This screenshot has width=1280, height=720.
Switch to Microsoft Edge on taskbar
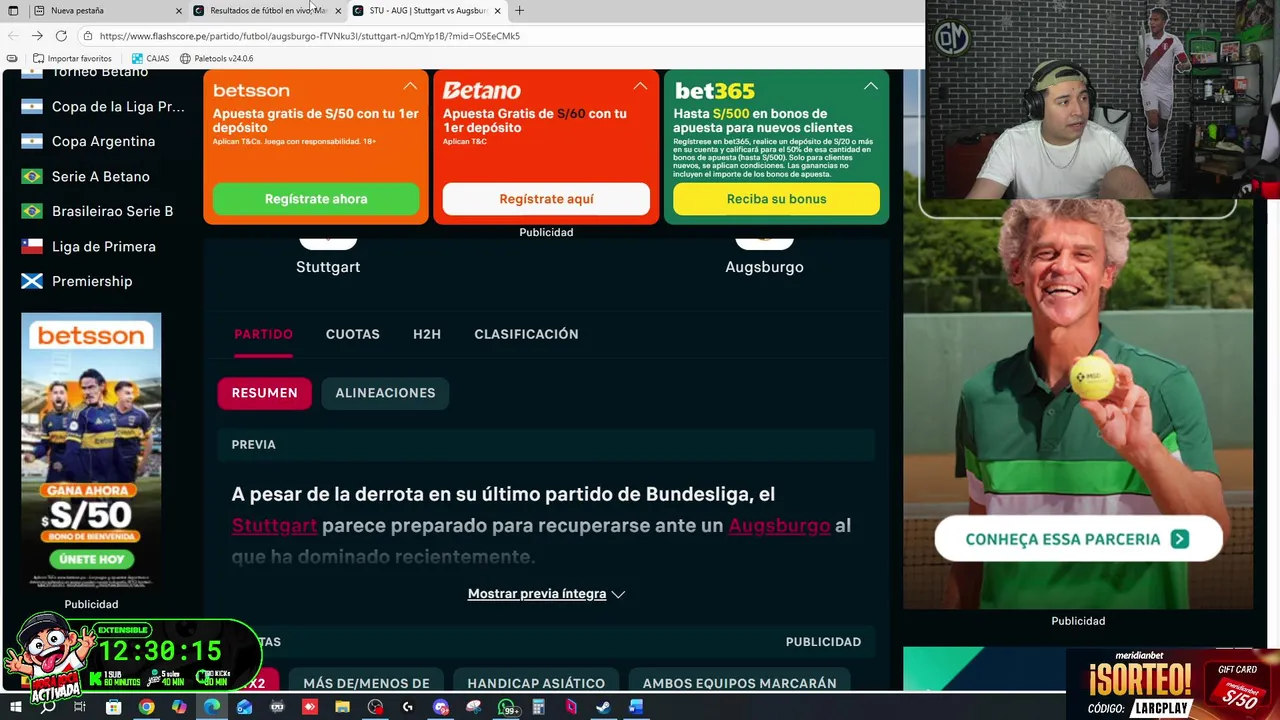coord(212,707)
